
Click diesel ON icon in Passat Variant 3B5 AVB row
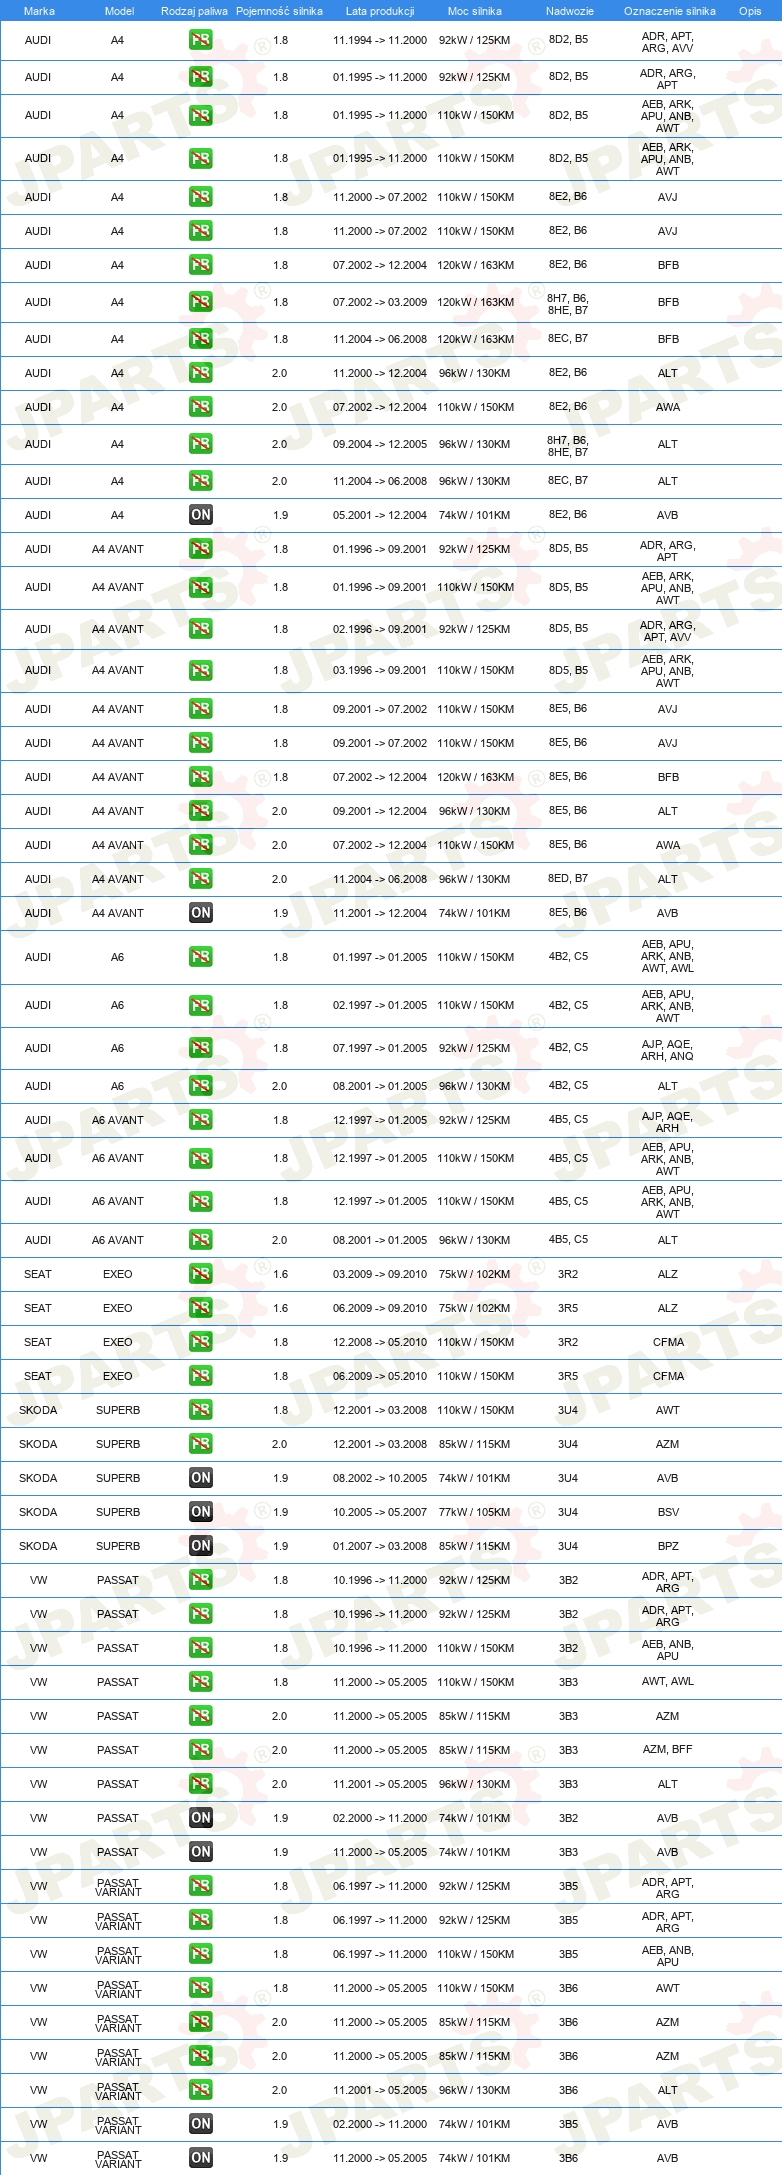(201, 2124)
